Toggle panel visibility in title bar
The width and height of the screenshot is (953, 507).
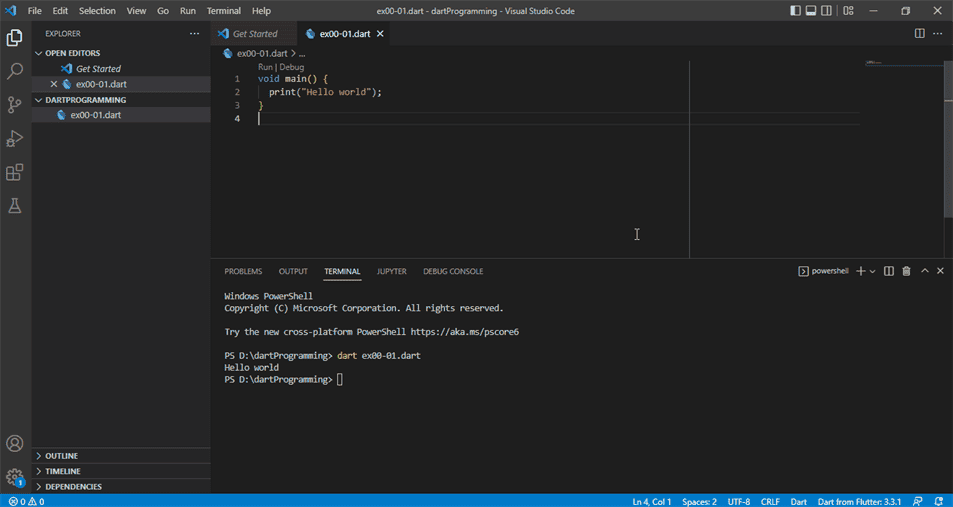811,11
